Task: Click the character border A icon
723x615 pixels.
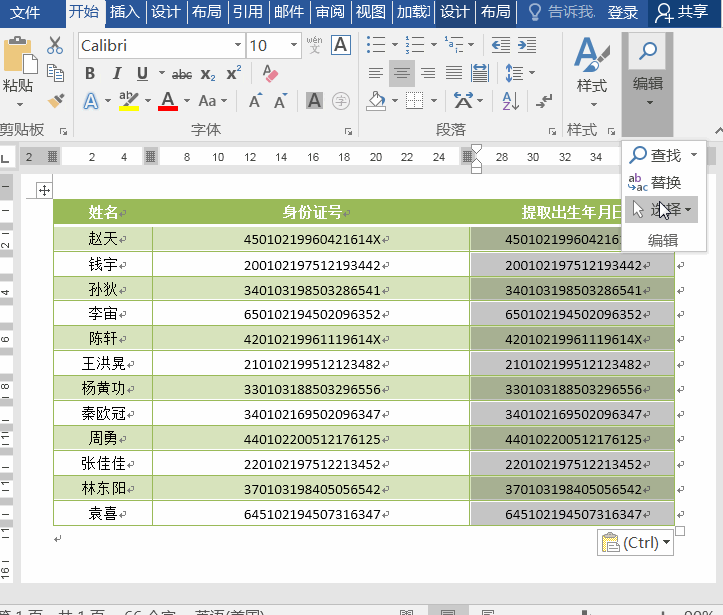Action: (x=341, y=45)
